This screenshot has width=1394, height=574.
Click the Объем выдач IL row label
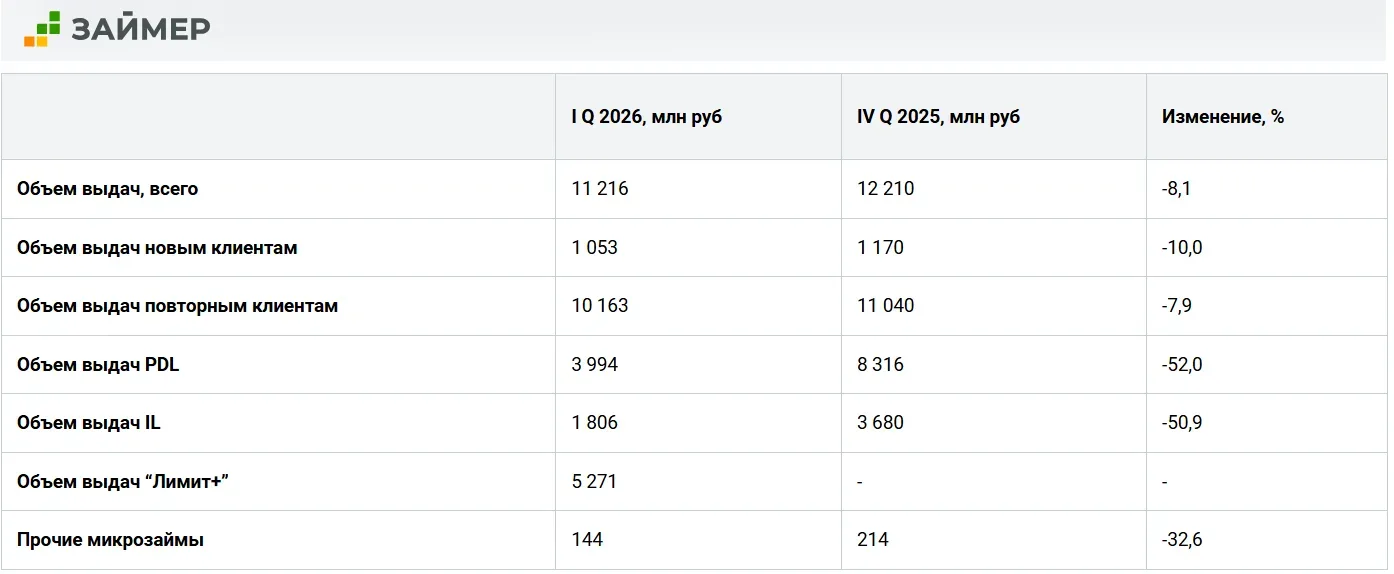88,423
